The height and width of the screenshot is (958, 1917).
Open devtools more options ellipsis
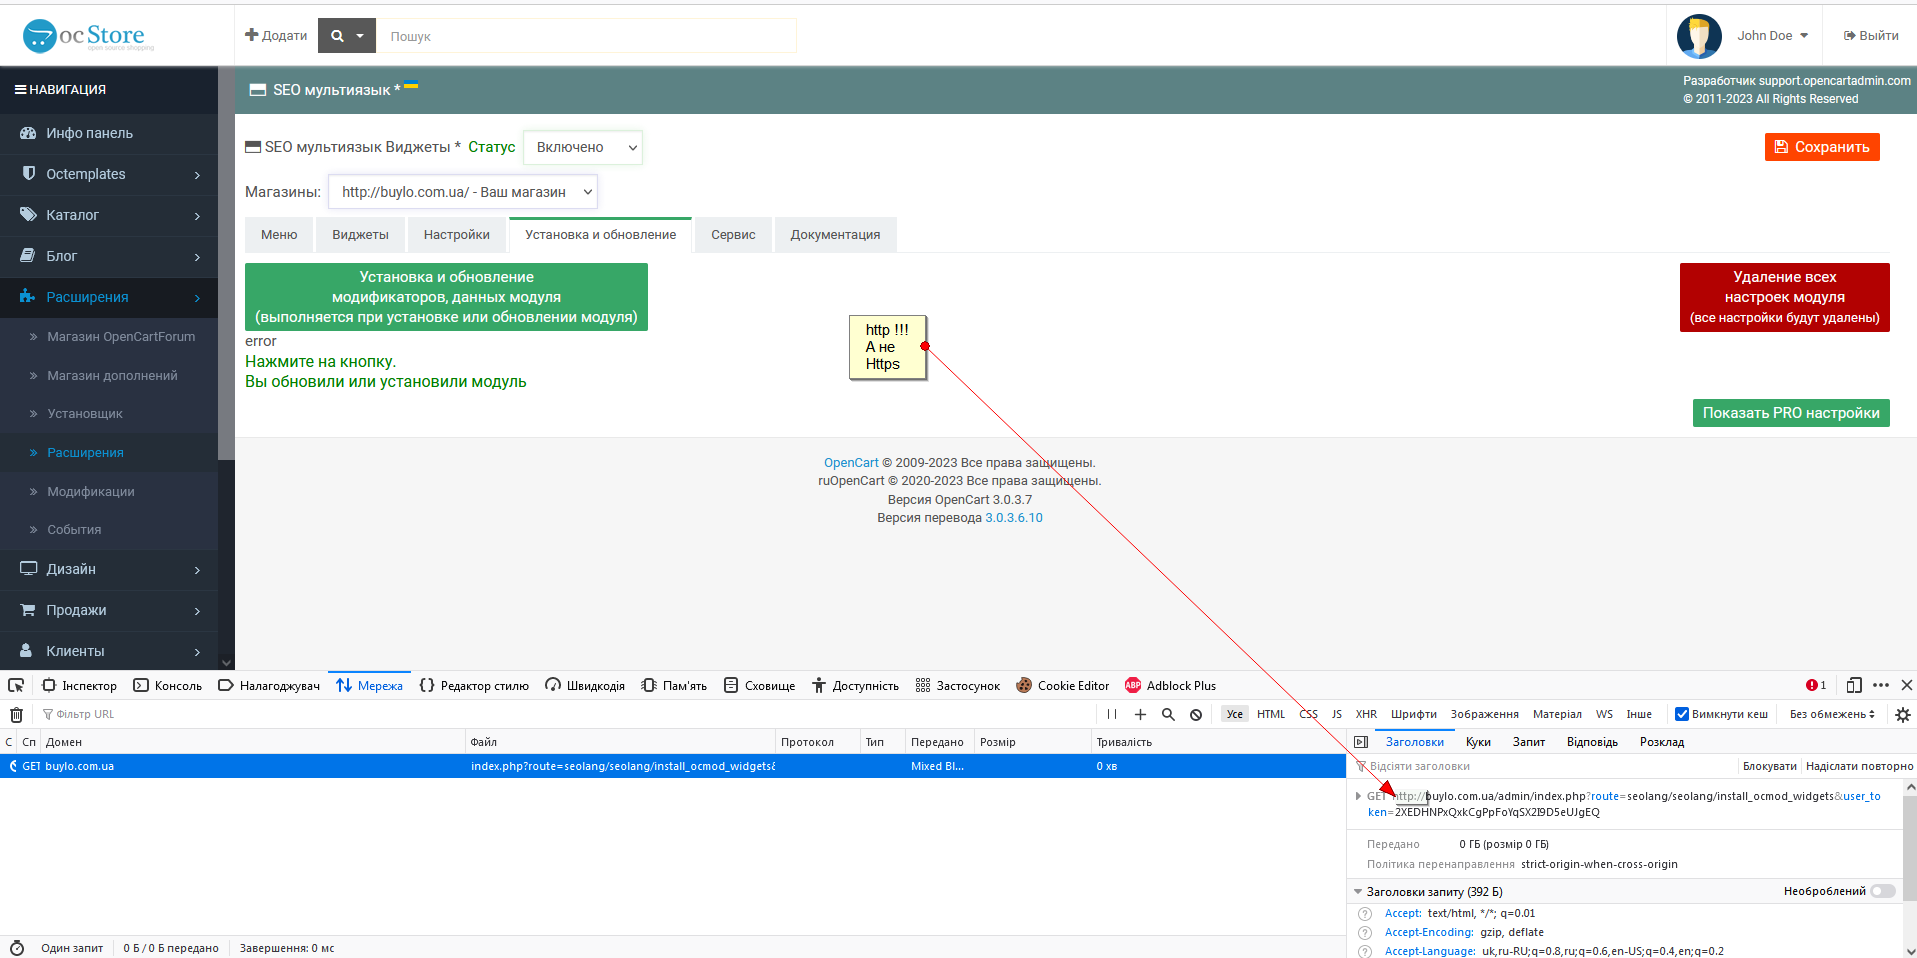click(x=1881, y=685)
